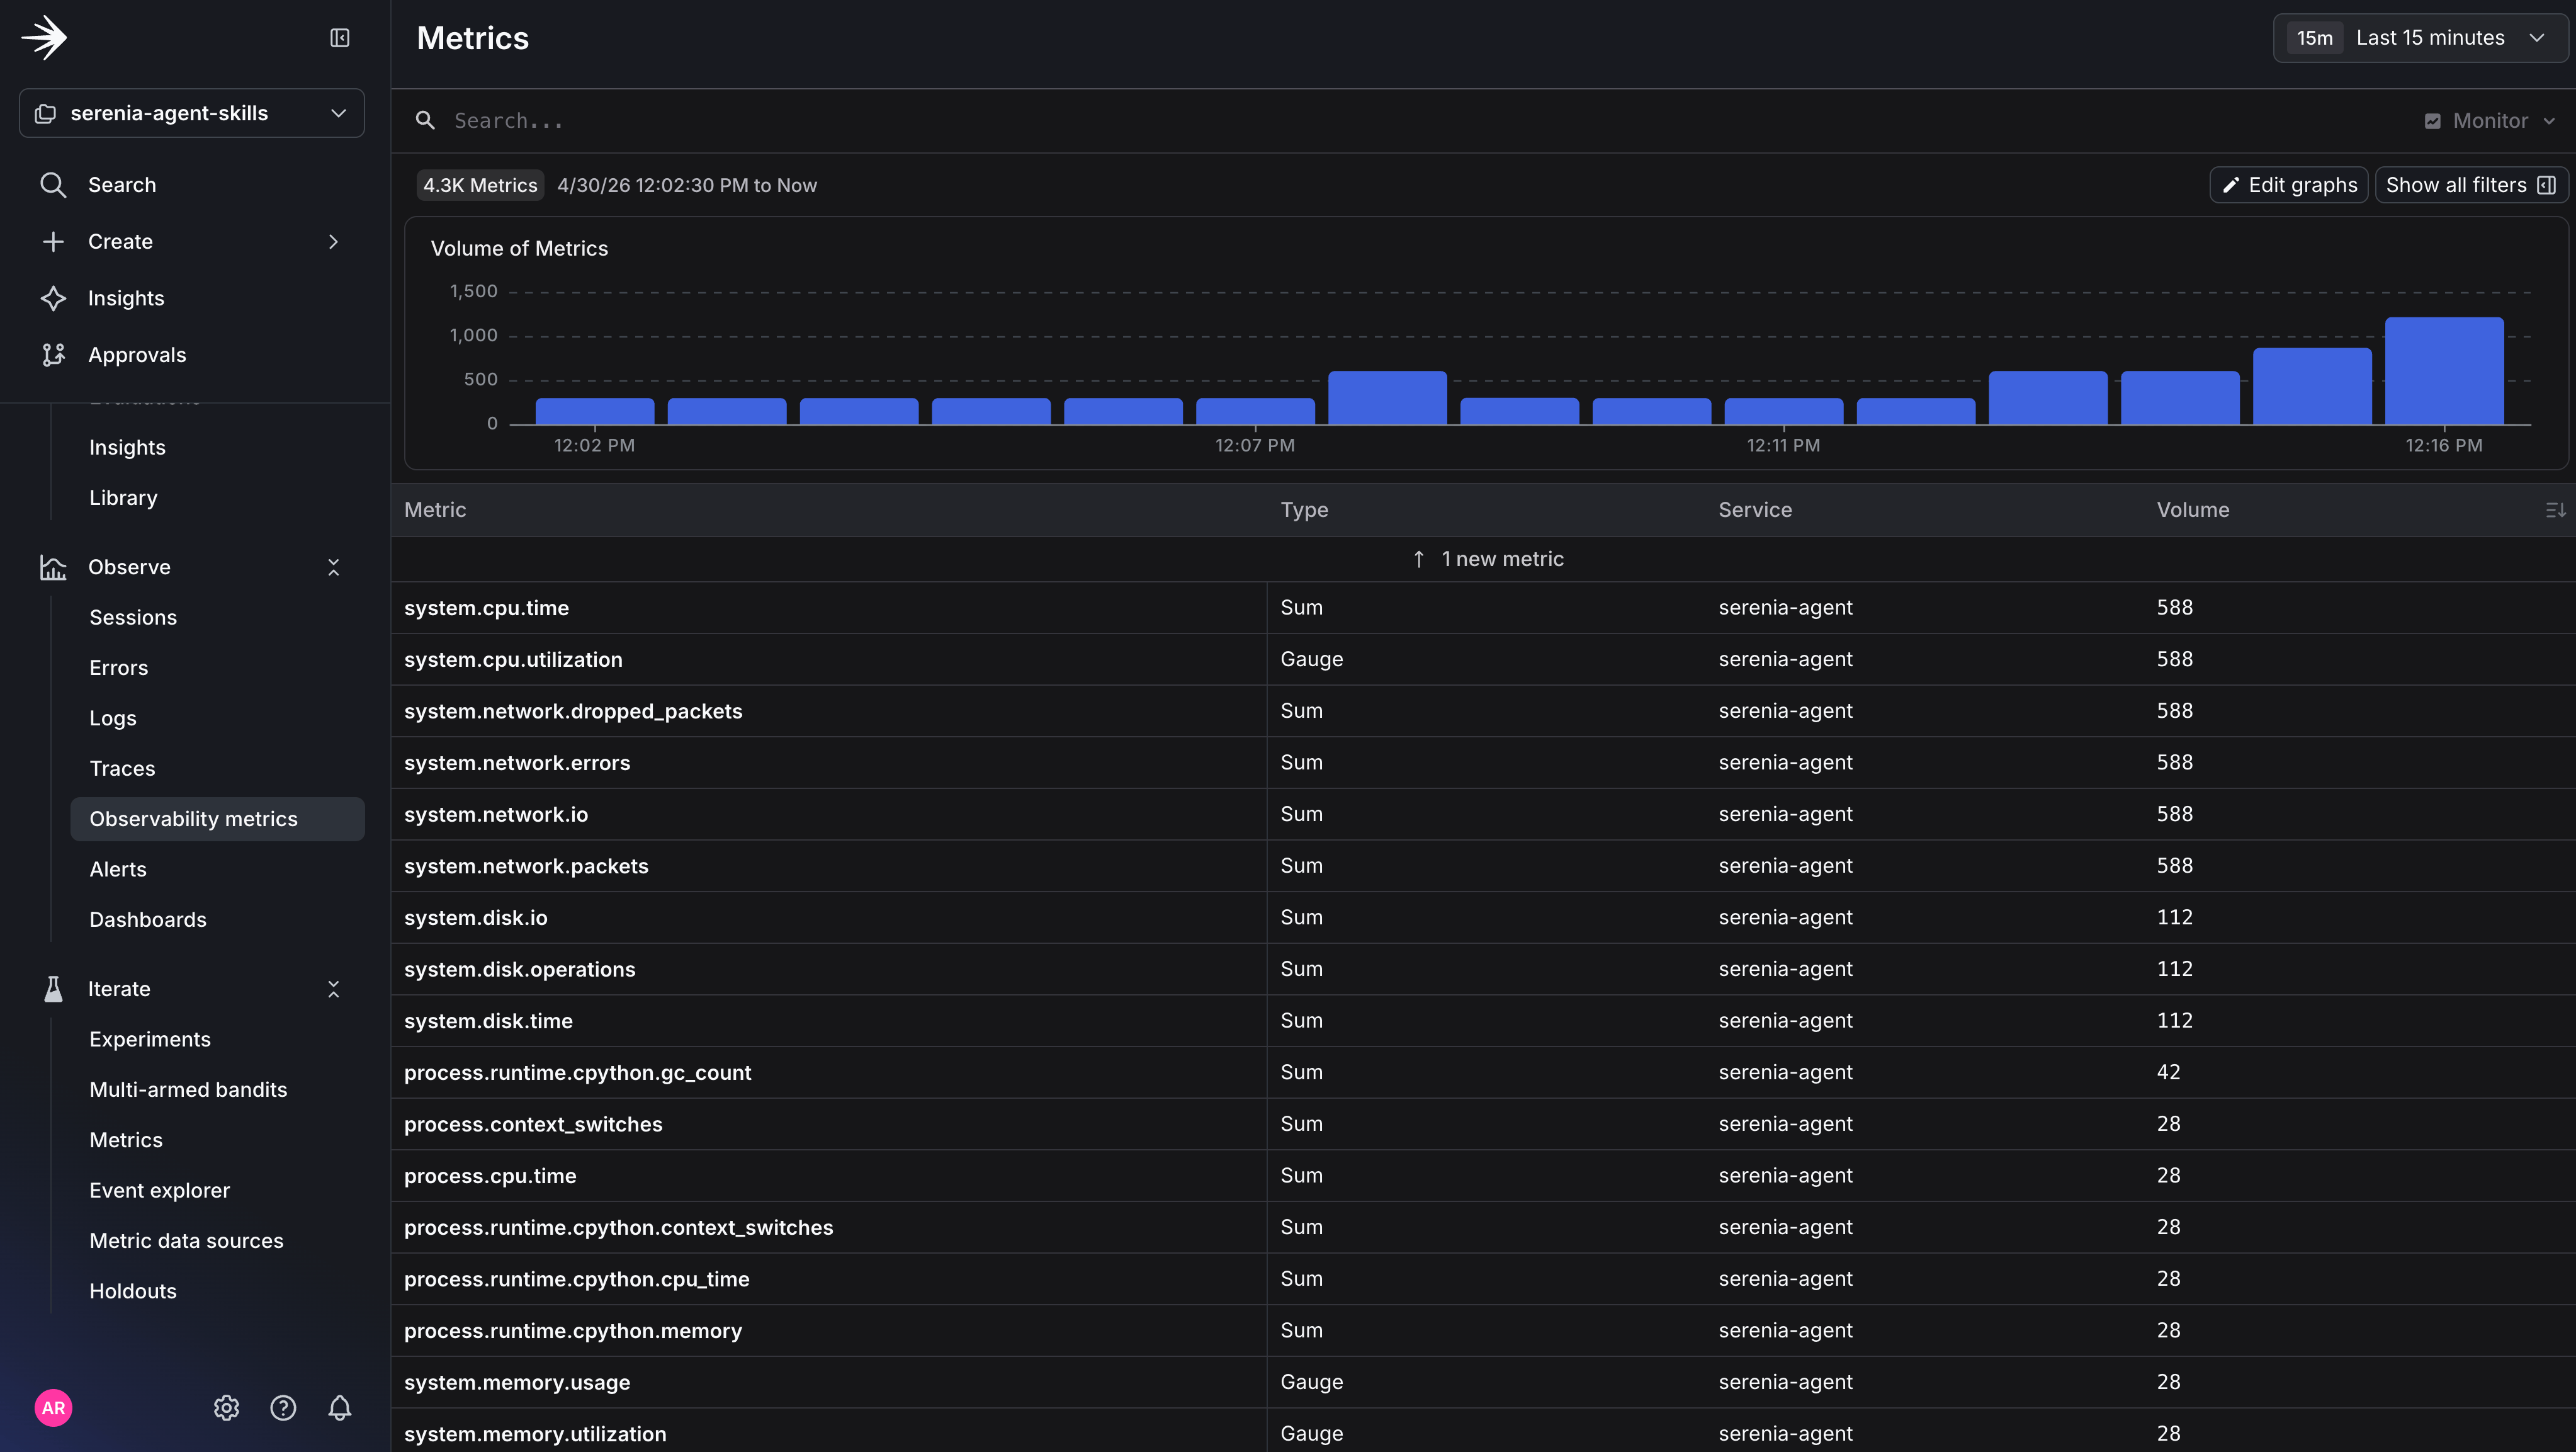
Task: Collapse the sidebar with the panel icon
Action: 339,38
